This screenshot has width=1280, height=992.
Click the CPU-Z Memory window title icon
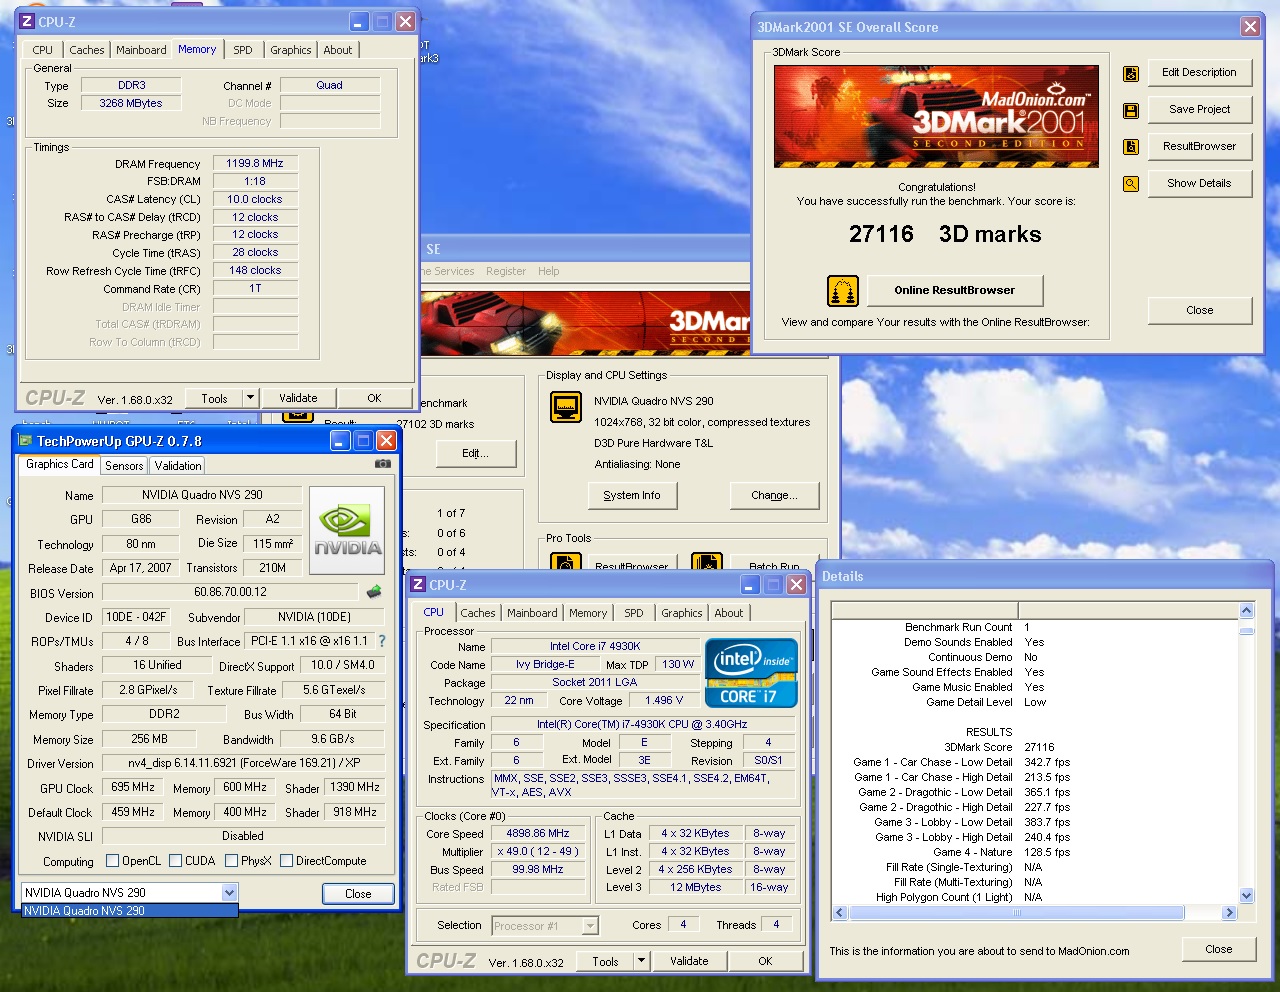(27, 21)
